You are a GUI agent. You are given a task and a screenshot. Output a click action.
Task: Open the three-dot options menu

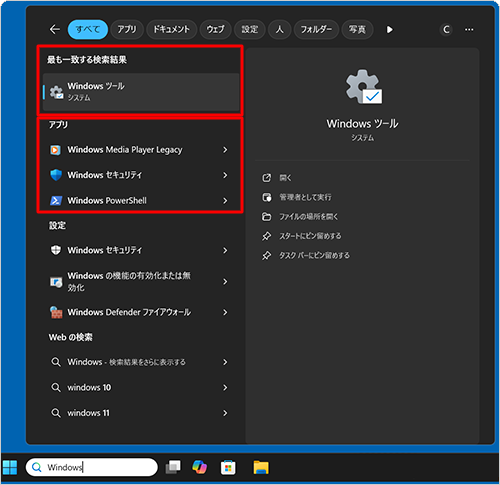(x=469, y=29)
